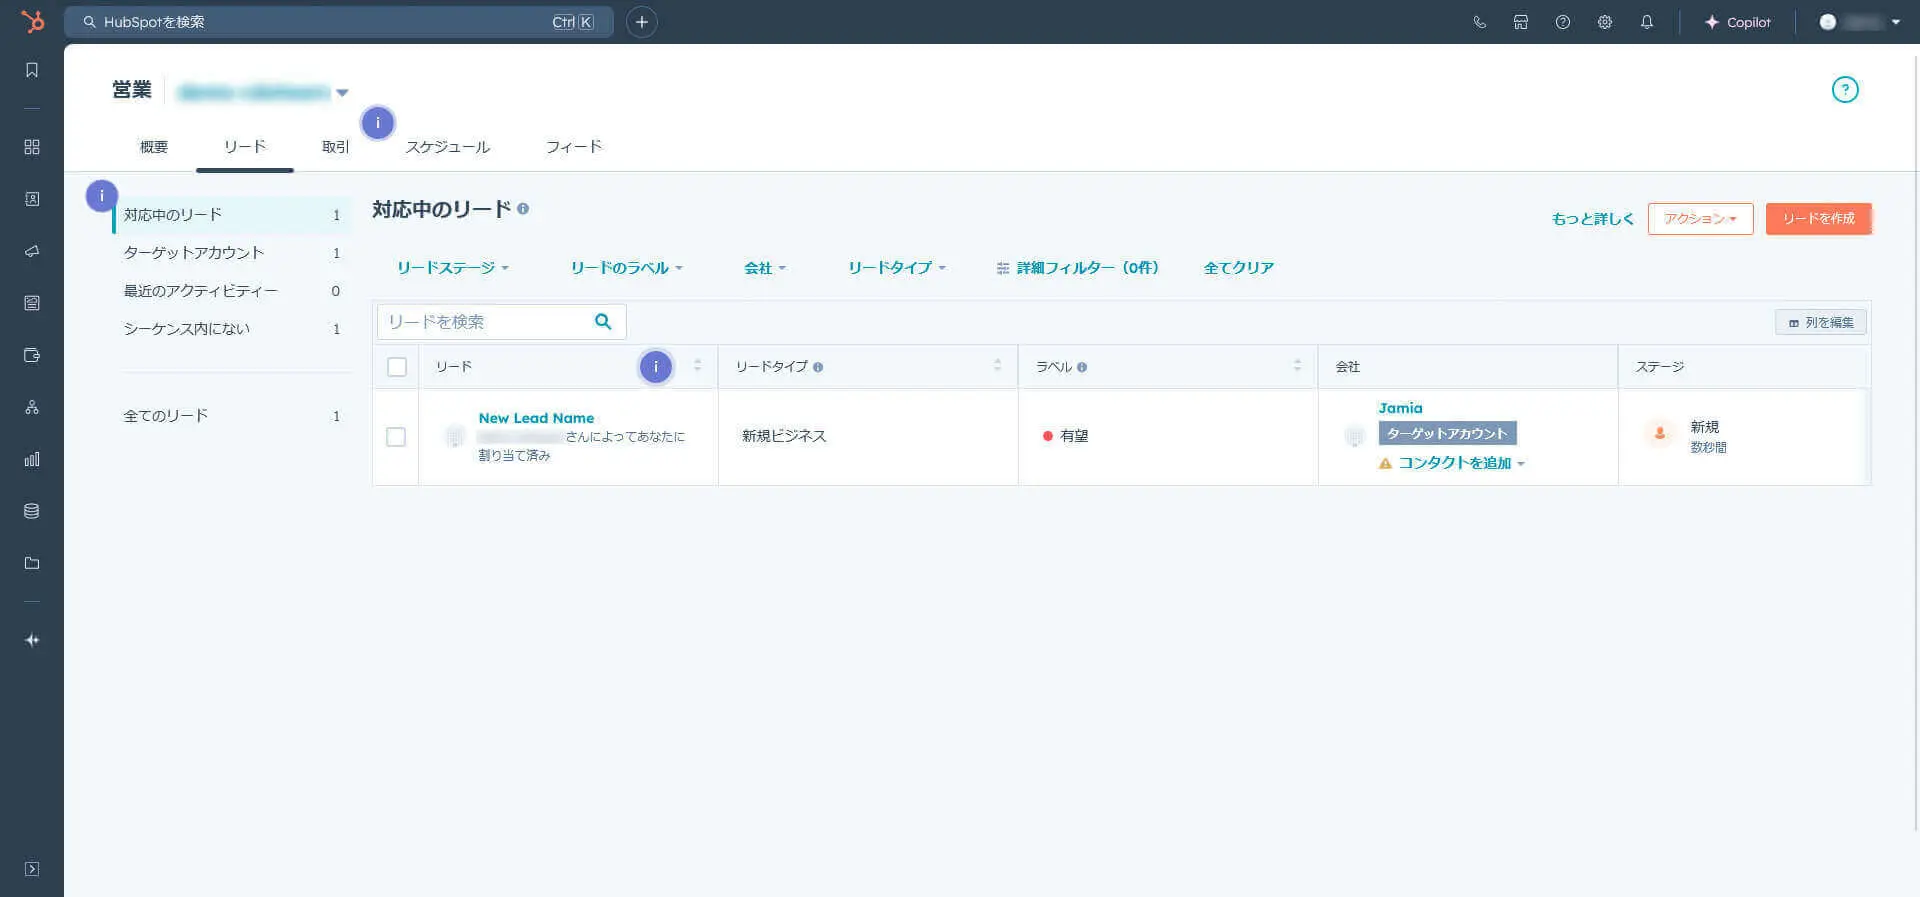The height and width of the screenshot is (897, 1920).
Task: Open the commerce wallet icon in sidebar
Action: pyautogui.click(x=32, y=355)
